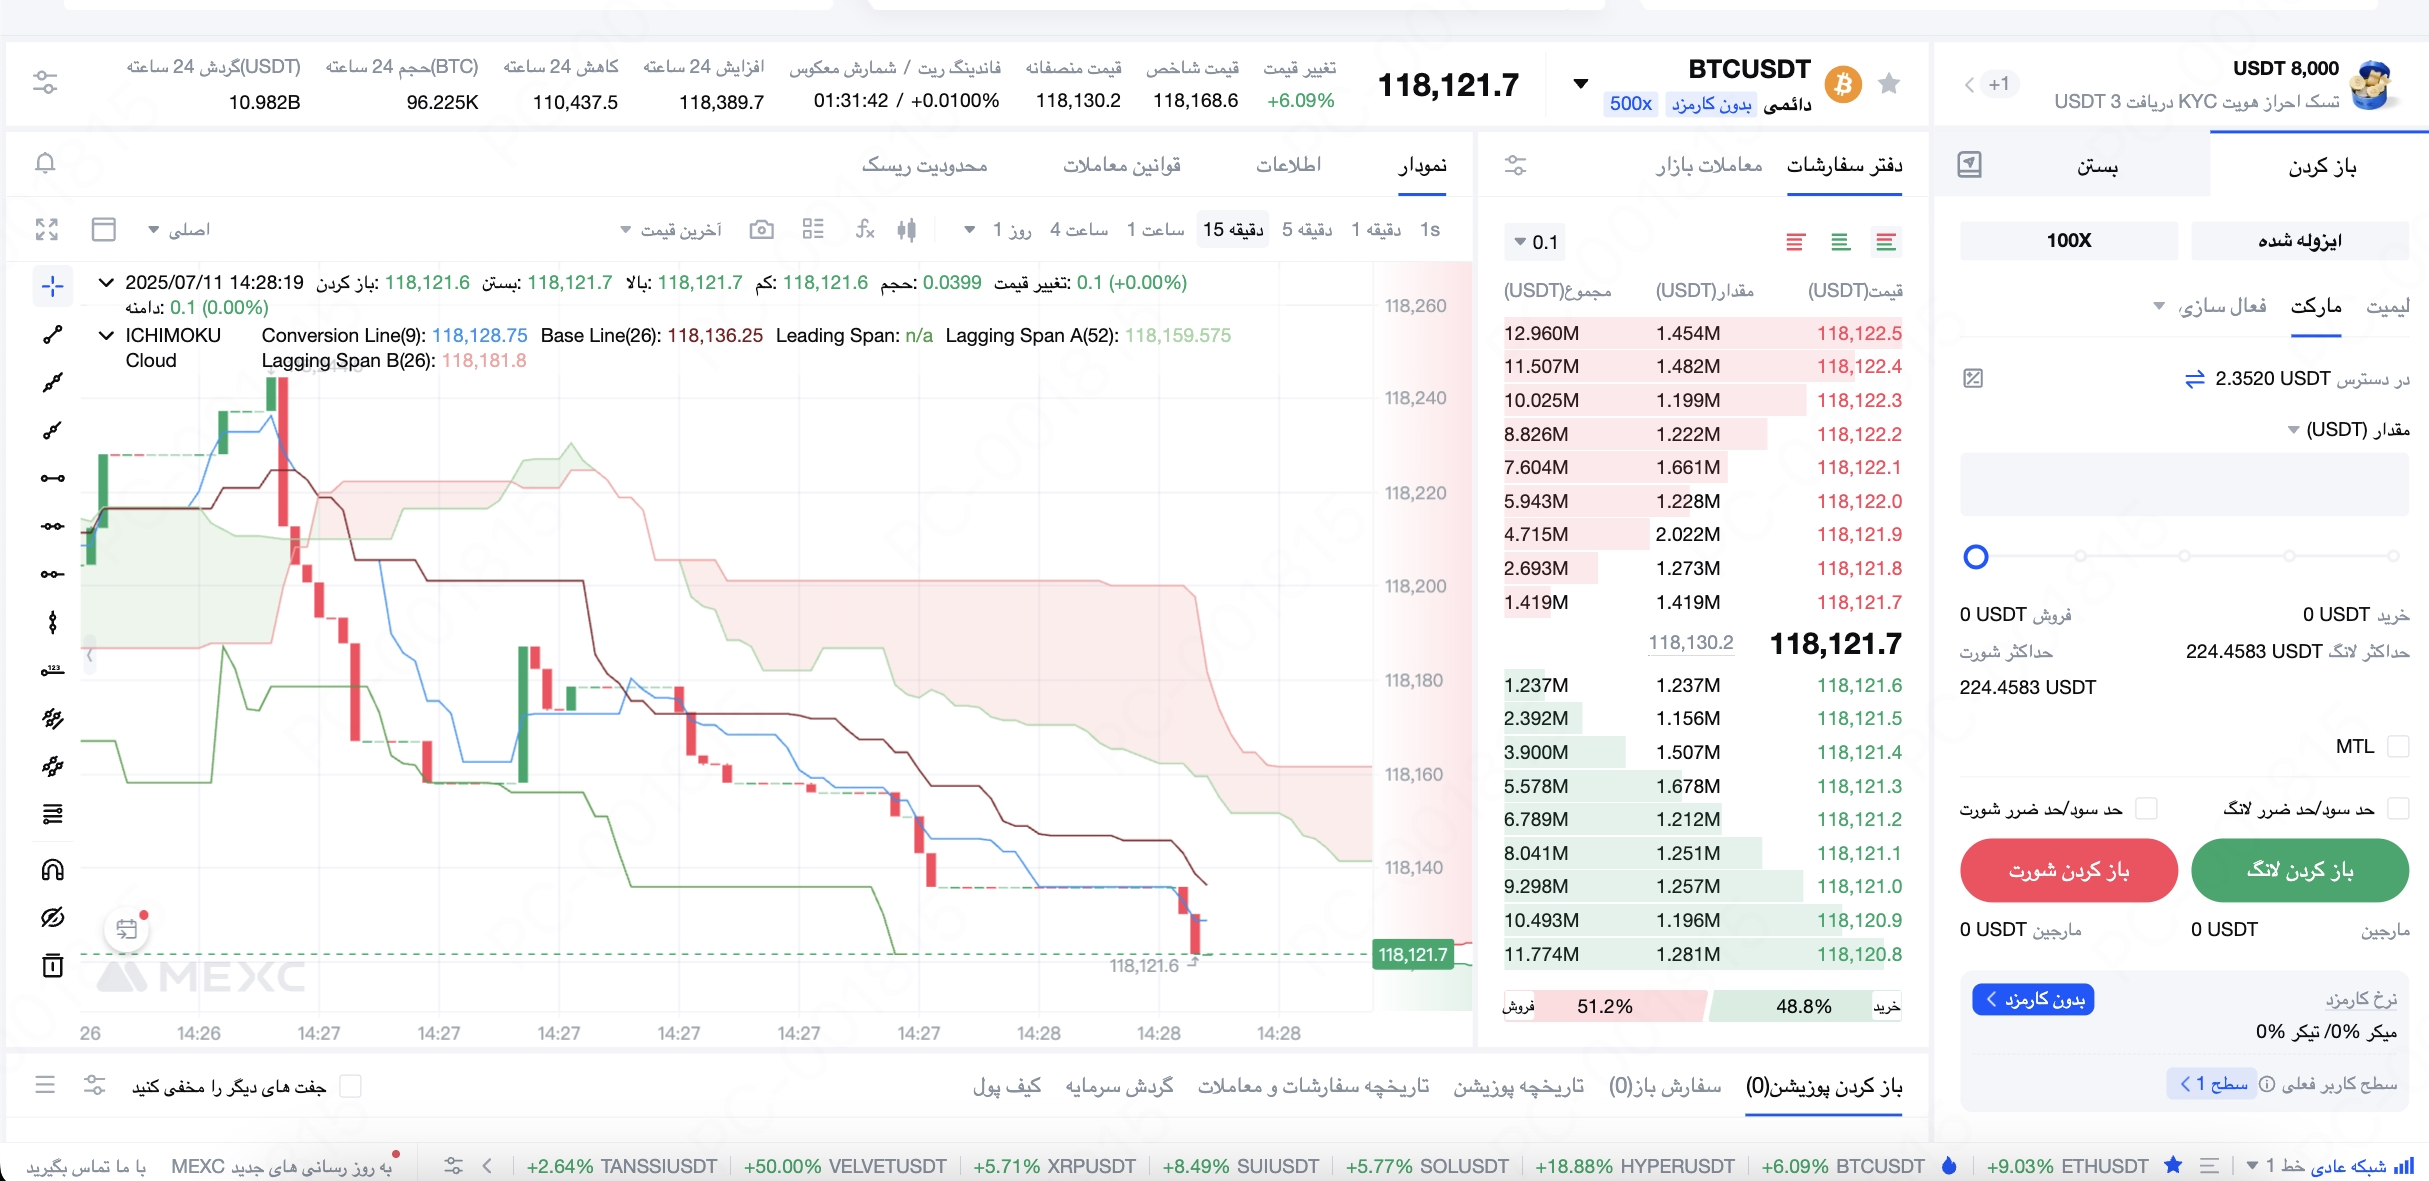Click the 100X leverage button

(2069, 241)
